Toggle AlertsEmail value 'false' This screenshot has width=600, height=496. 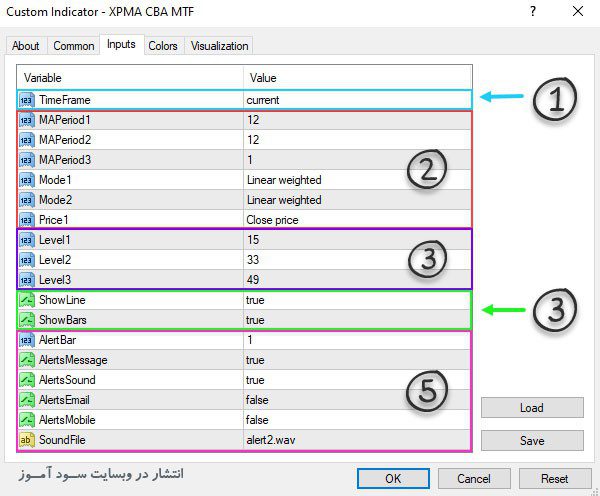[x=357, y=400]
